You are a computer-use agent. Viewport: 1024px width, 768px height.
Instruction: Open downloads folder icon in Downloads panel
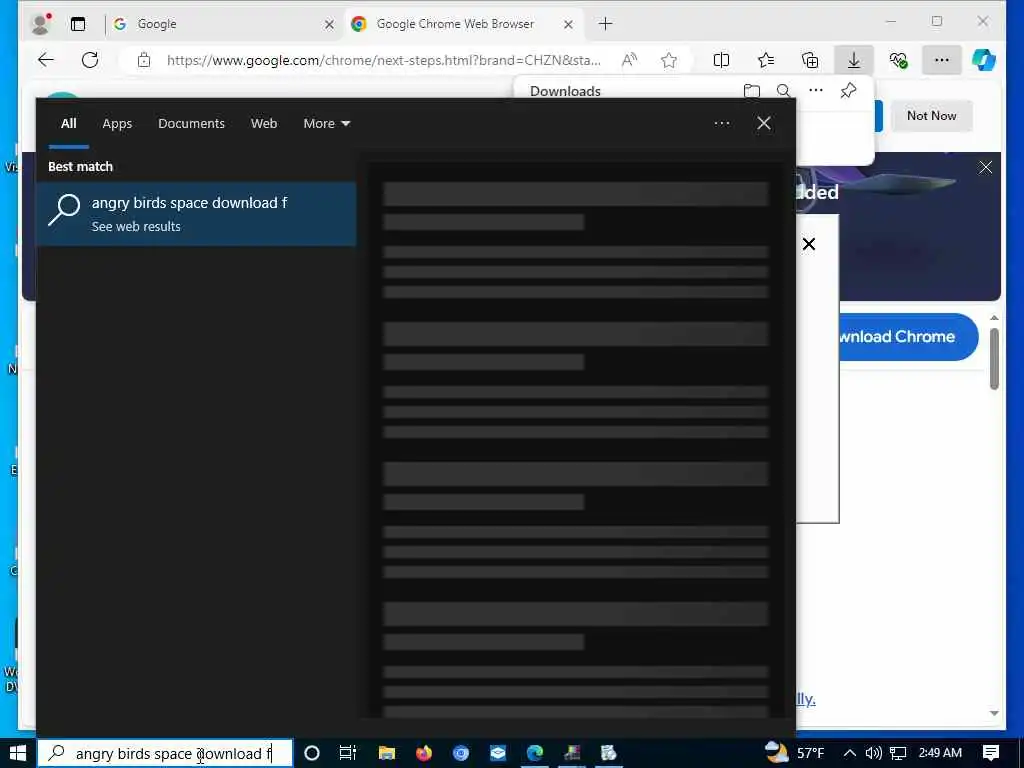752,91
